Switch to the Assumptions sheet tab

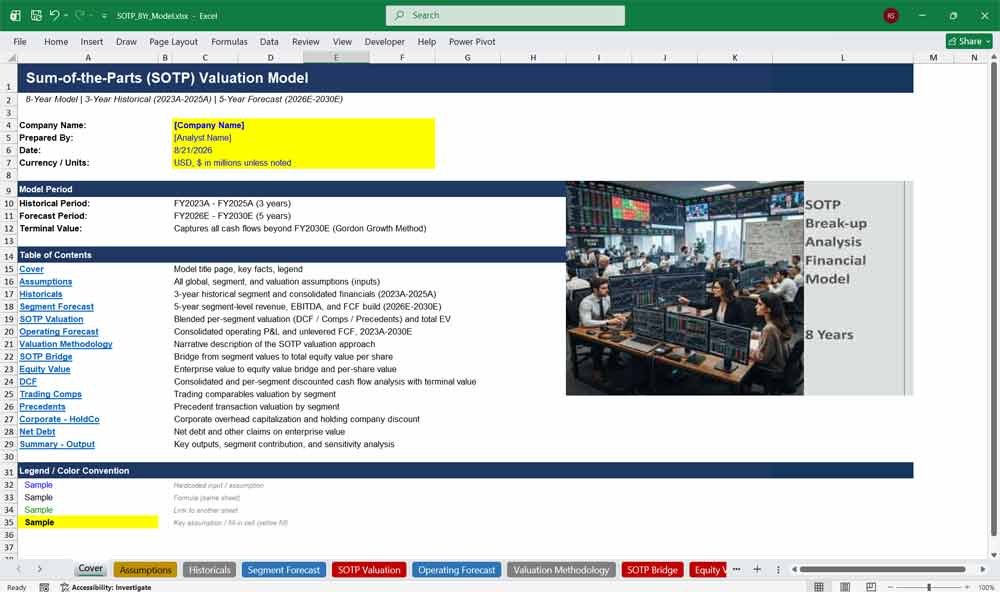[146, 570]
